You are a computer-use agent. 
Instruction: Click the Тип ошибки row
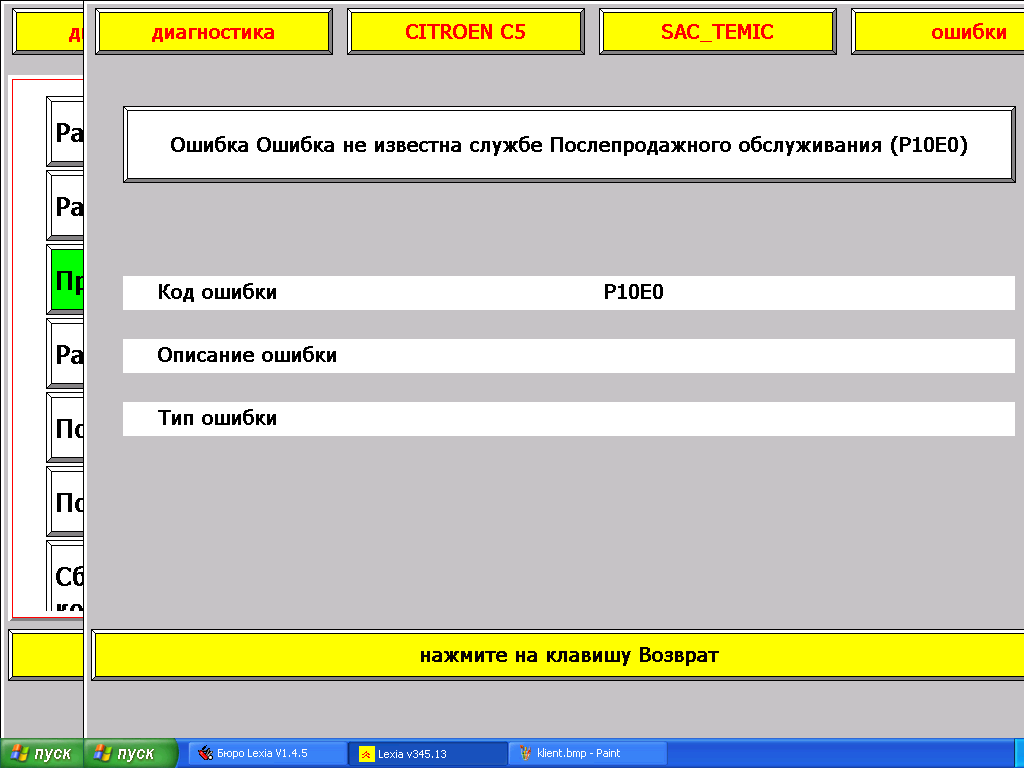[x=568, y=419]
